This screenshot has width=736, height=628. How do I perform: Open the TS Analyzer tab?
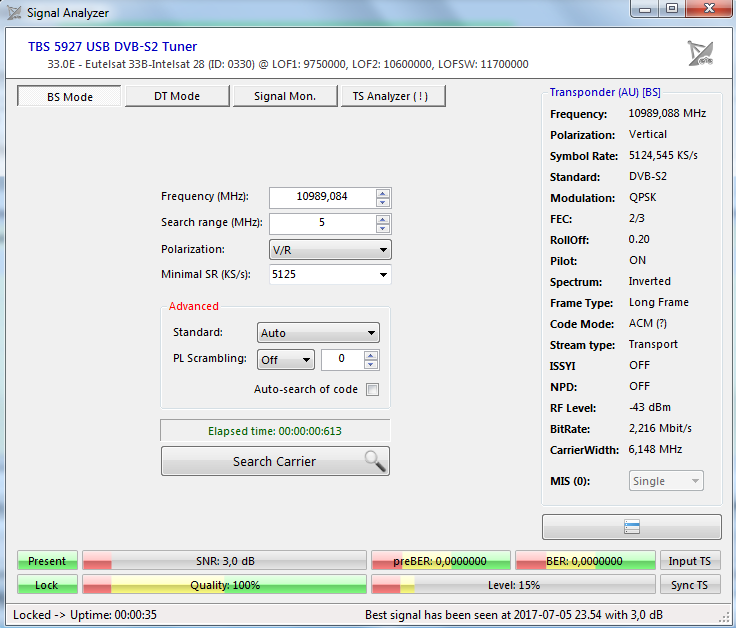393,96
